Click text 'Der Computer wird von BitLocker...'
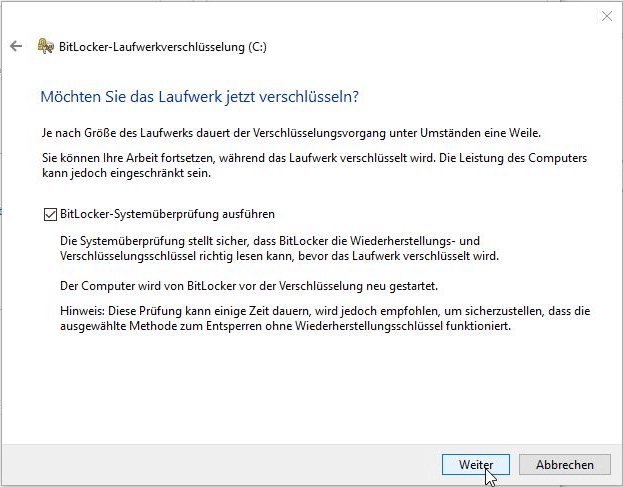623x487 pixels. pos(249,286)
